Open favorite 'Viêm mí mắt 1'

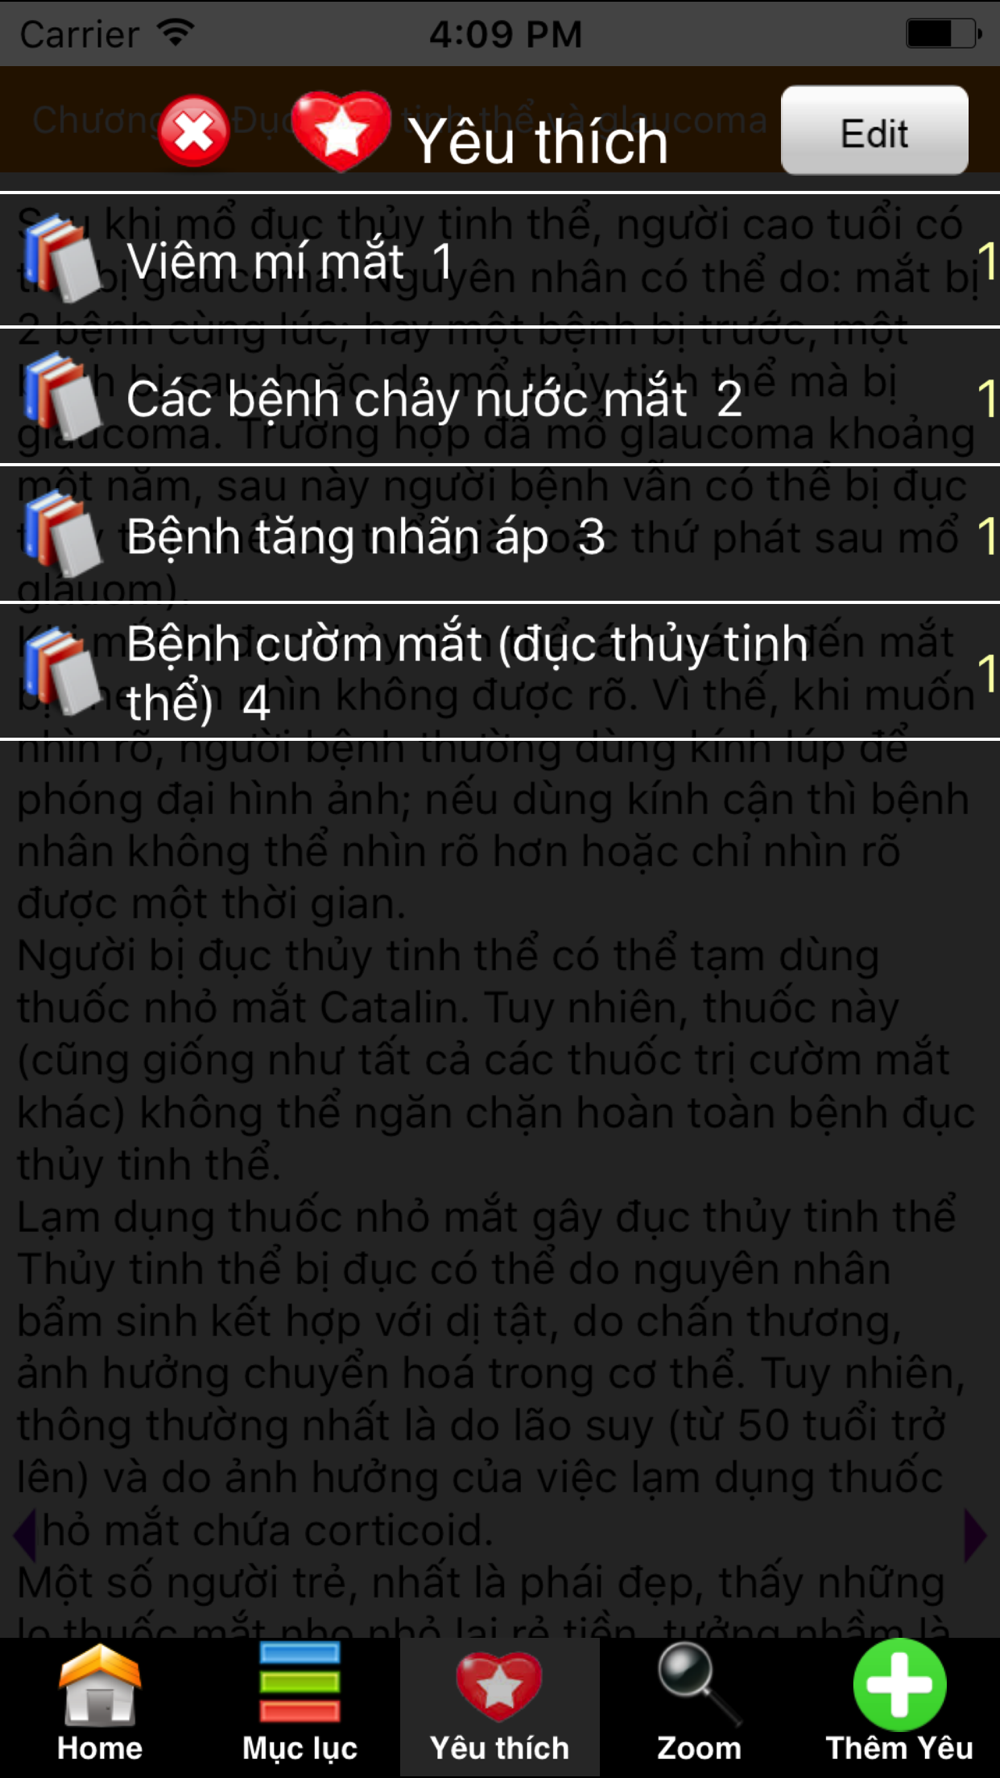(500, 260)
